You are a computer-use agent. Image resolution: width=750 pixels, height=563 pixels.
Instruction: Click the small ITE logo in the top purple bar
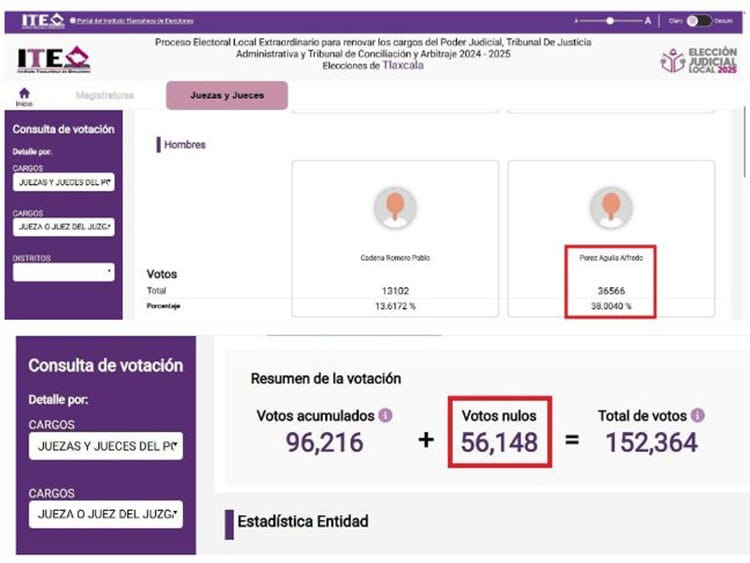[x=44, y=19]
